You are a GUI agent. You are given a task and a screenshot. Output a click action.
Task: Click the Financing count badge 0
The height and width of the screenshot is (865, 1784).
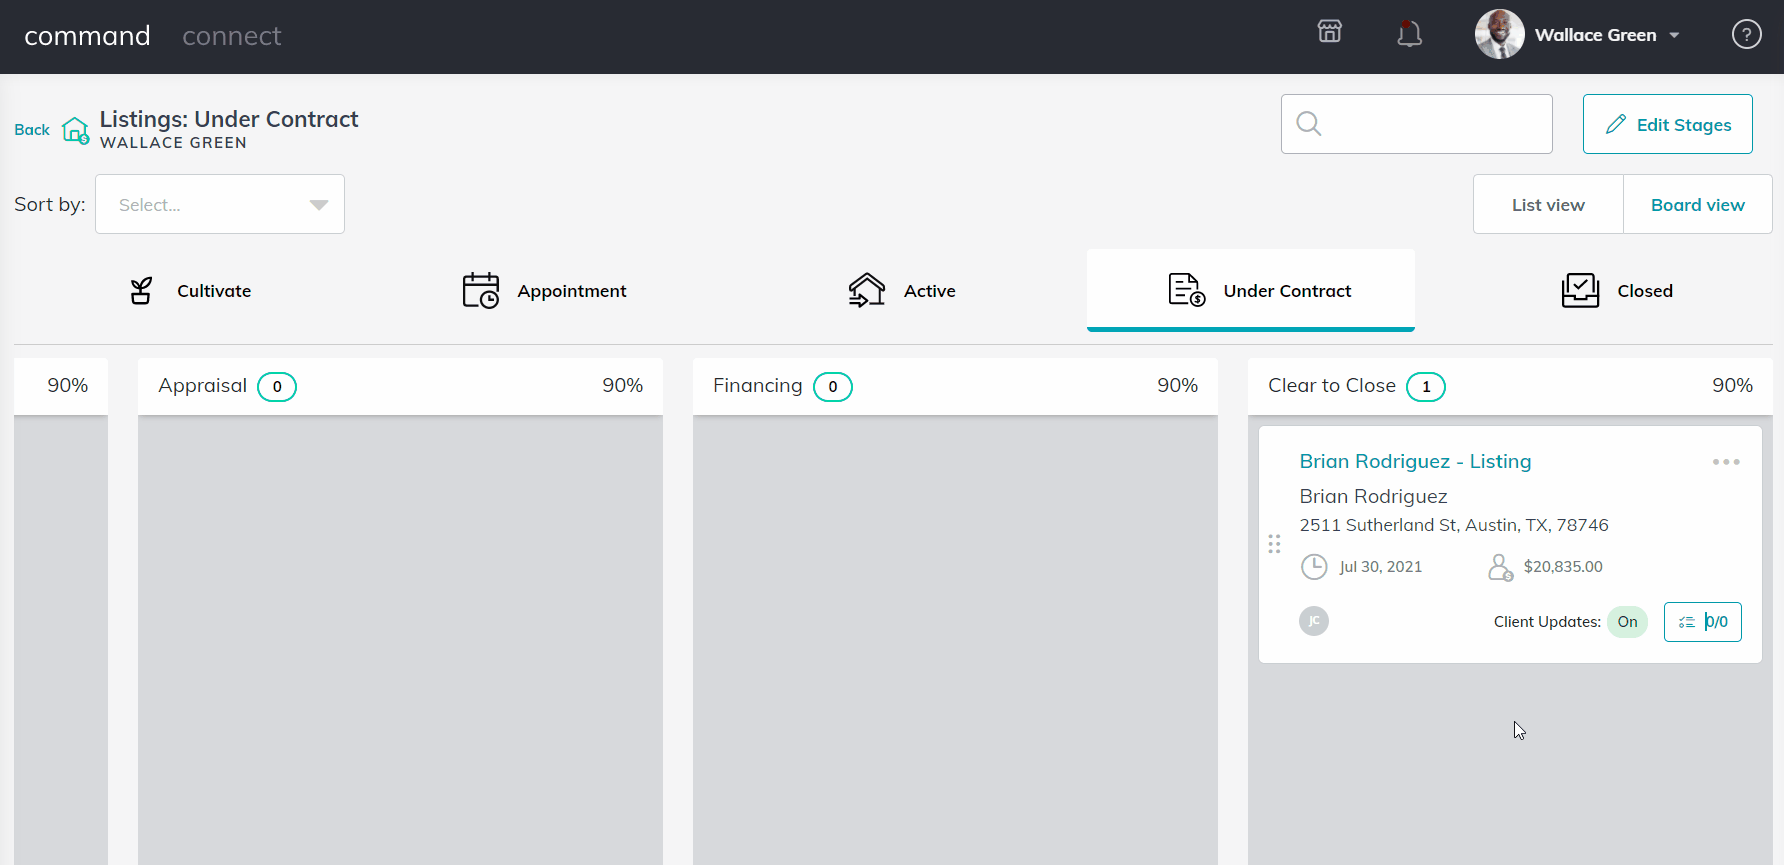pos(832,387)
